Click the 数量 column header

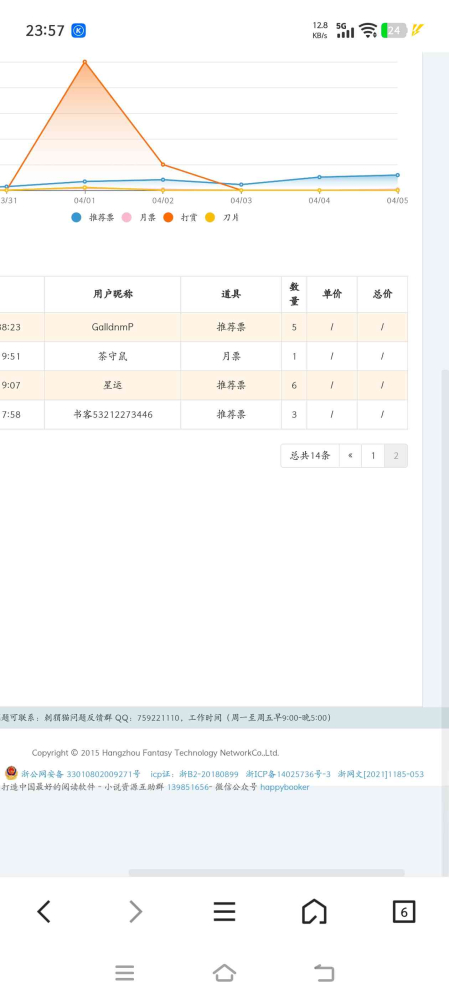pyautogui.click(x=294, y=294)
